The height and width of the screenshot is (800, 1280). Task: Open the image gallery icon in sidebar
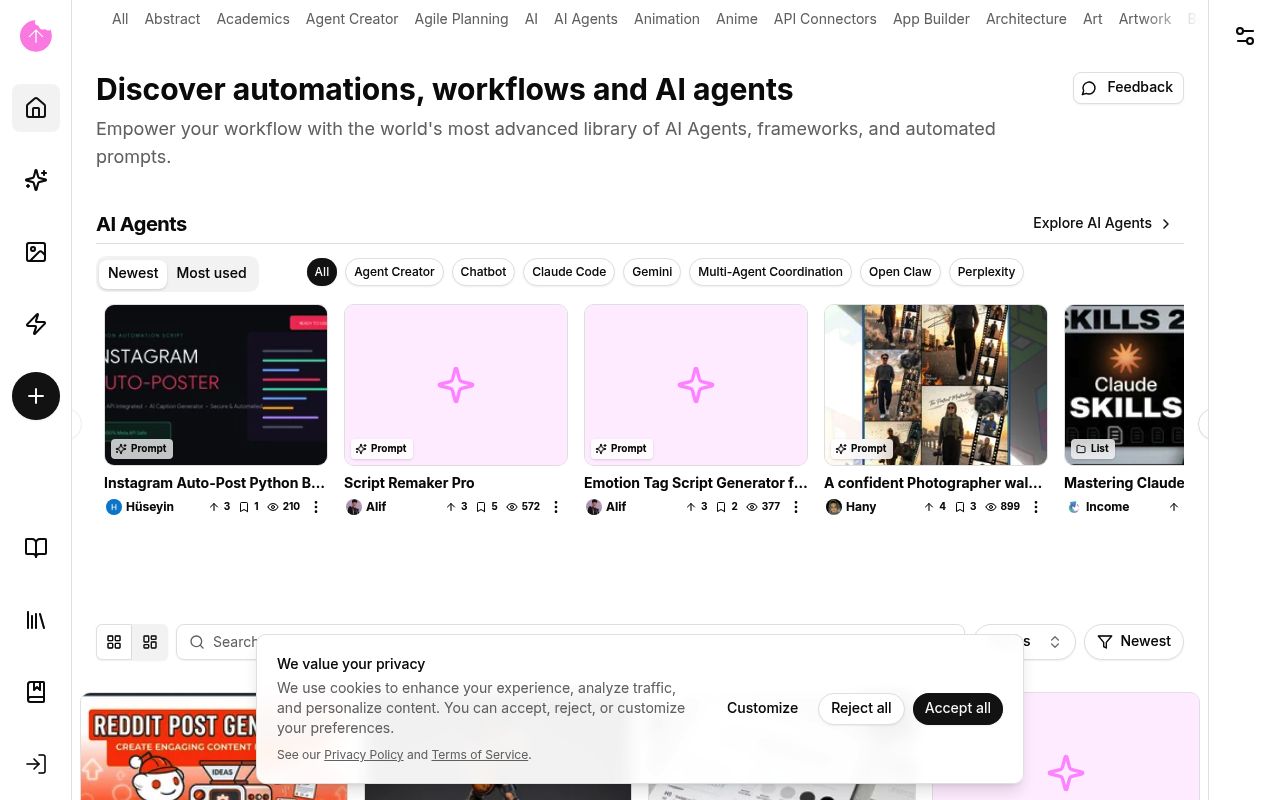tap(36, 252)
